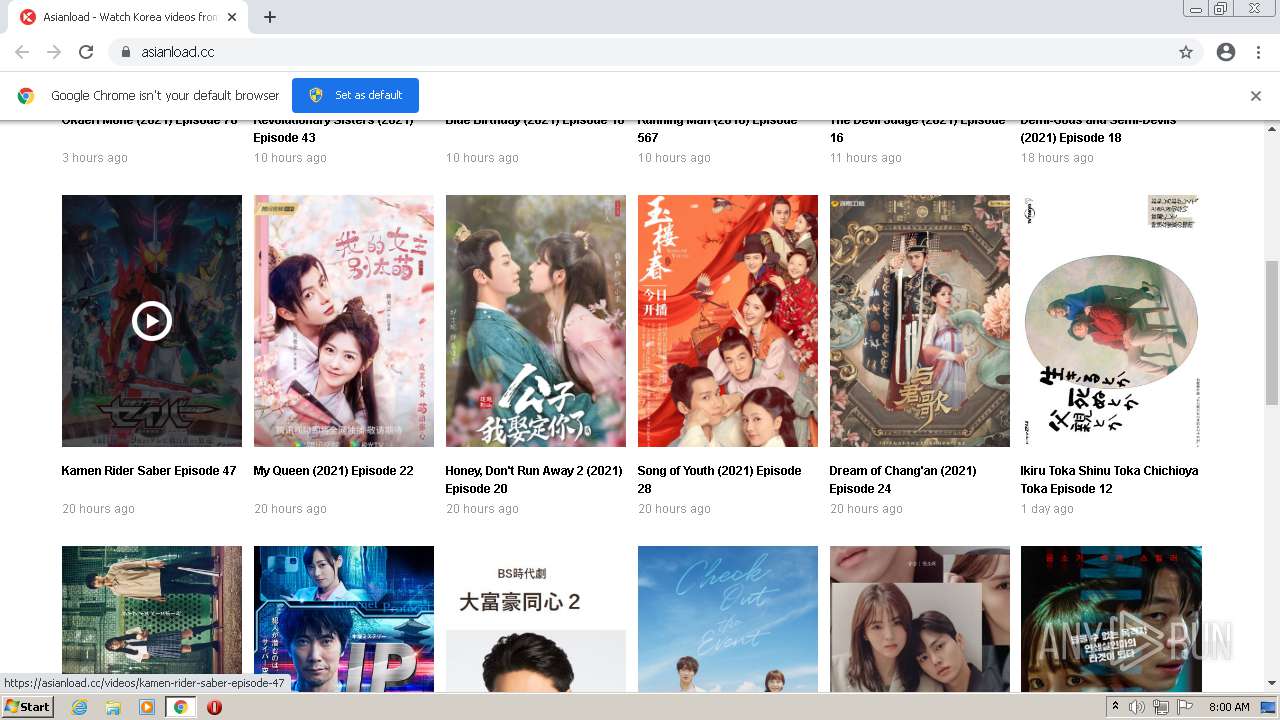The height and width of the screenshot is (720, 1280).
Task: Click the browser back arrow
Action: pos(22,52)
